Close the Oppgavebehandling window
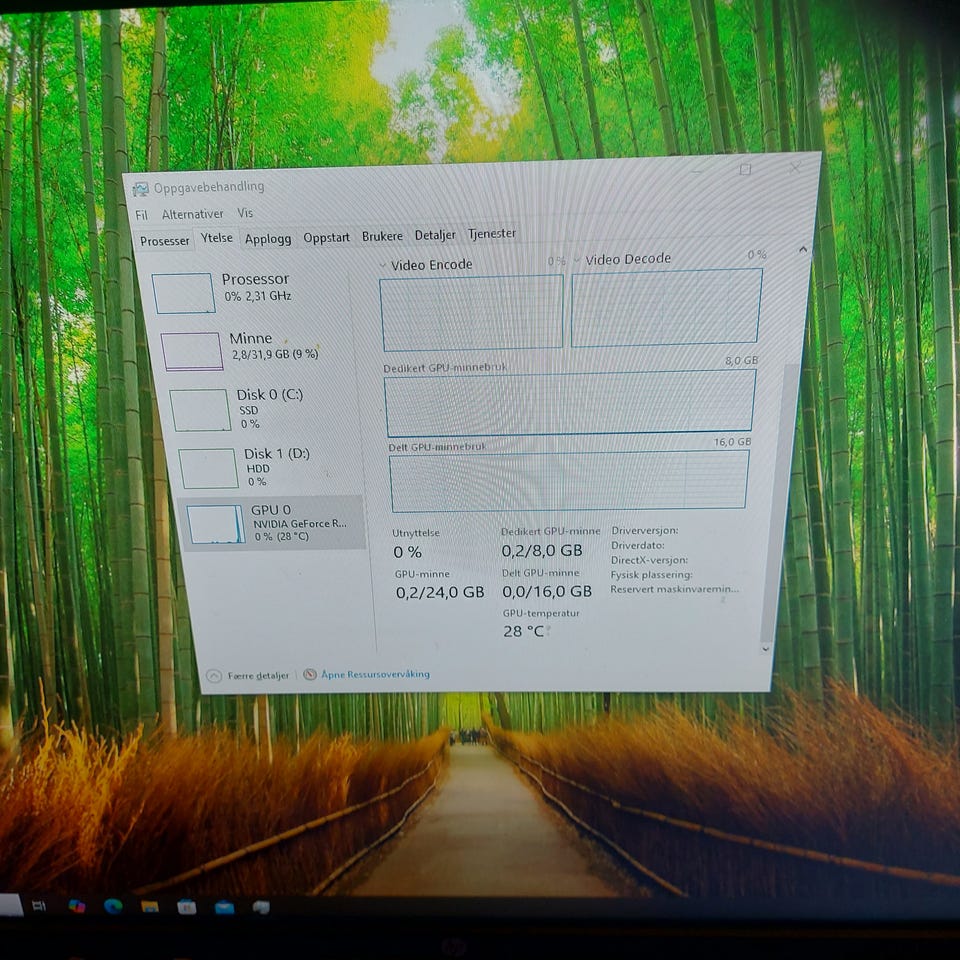 click(x=794, y=167)
